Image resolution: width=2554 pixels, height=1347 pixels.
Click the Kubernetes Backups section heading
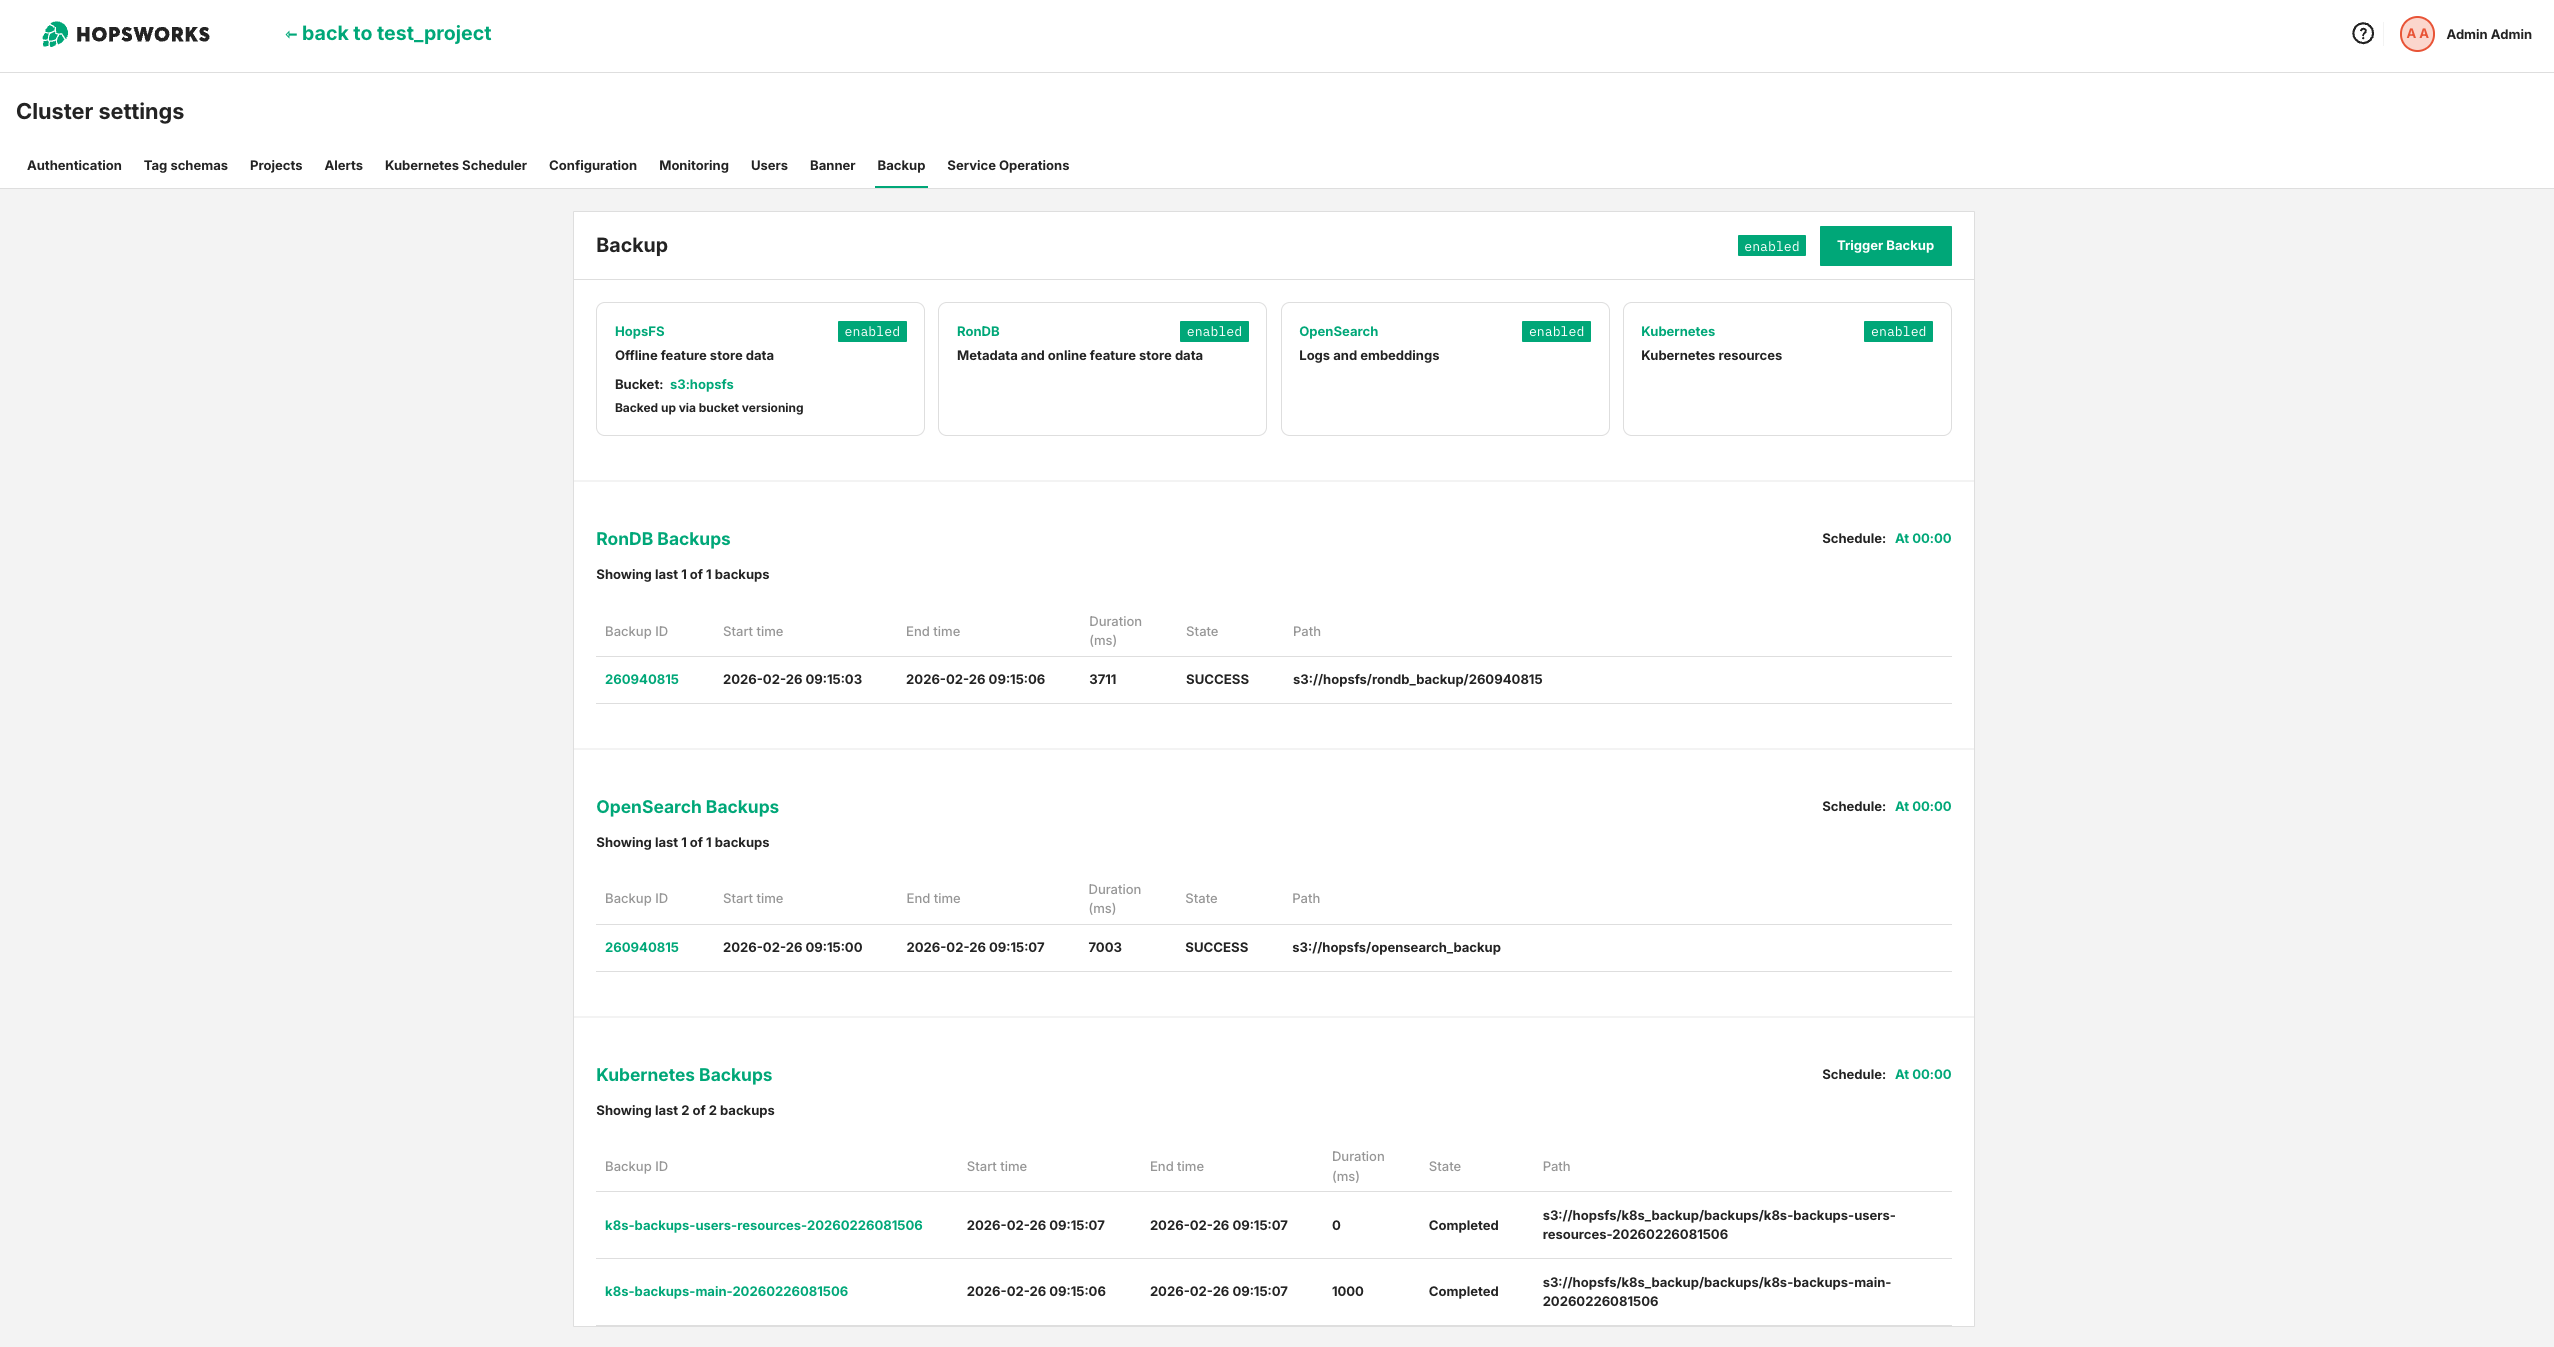point(684,1075)
